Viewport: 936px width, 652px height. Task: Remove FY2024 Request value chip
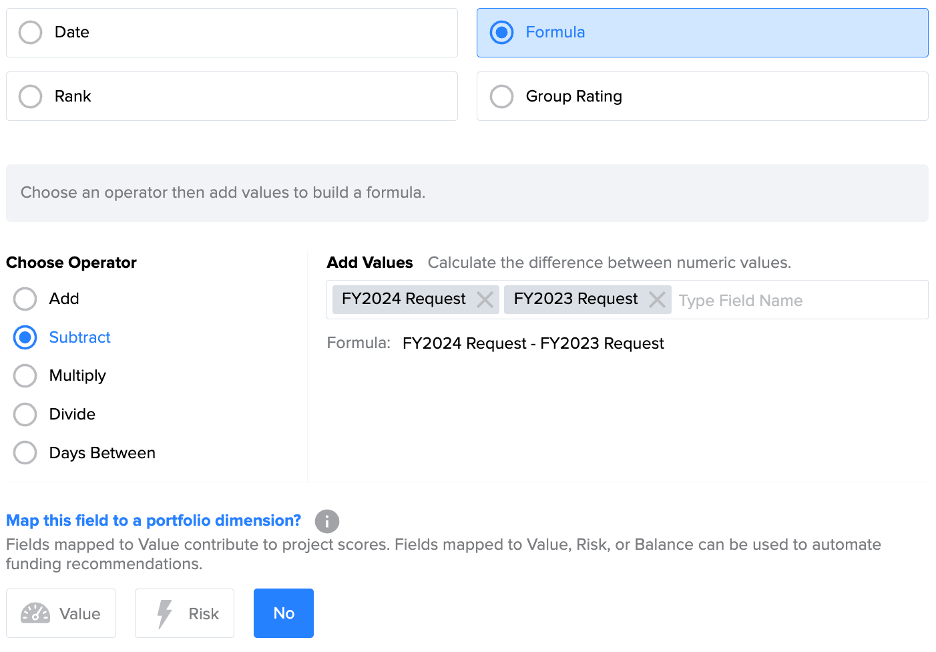click(485, 299)
